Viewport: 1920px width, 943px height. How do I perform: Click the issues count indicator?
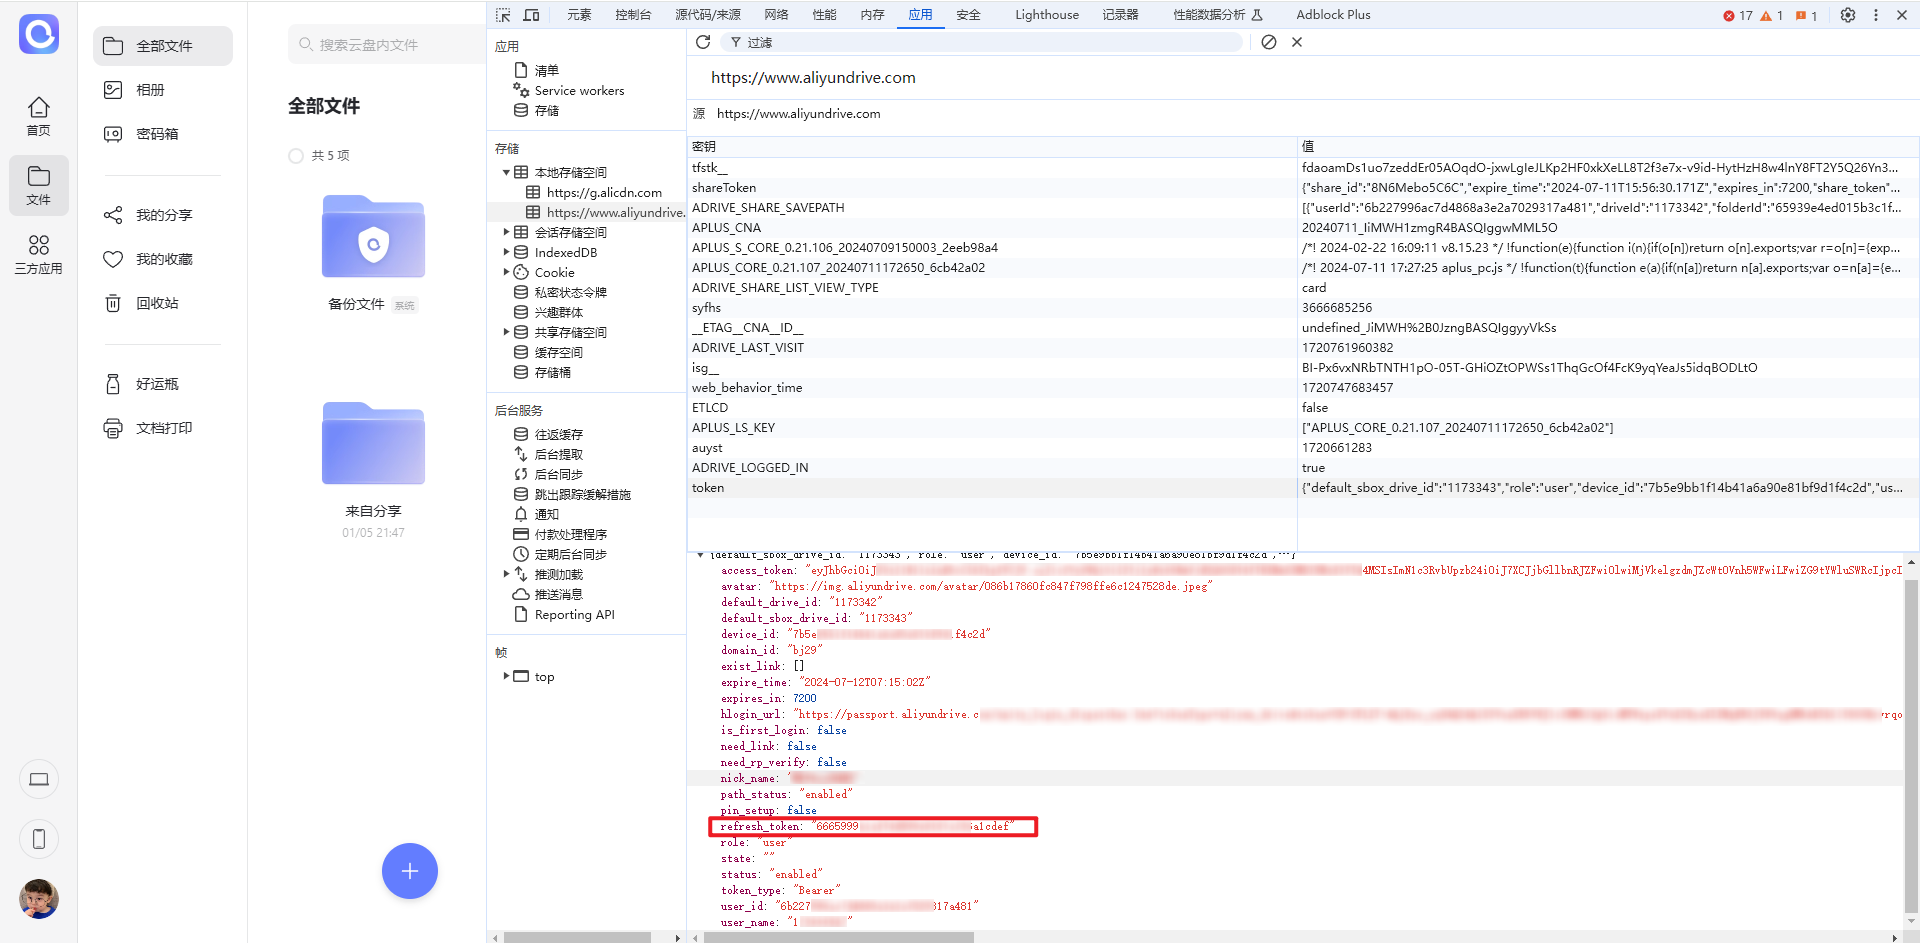click(x=1806, y=15)
